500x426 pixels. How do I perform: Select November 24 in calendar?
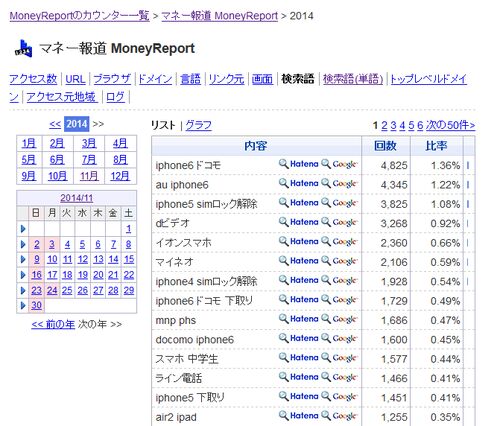[52, 290]
